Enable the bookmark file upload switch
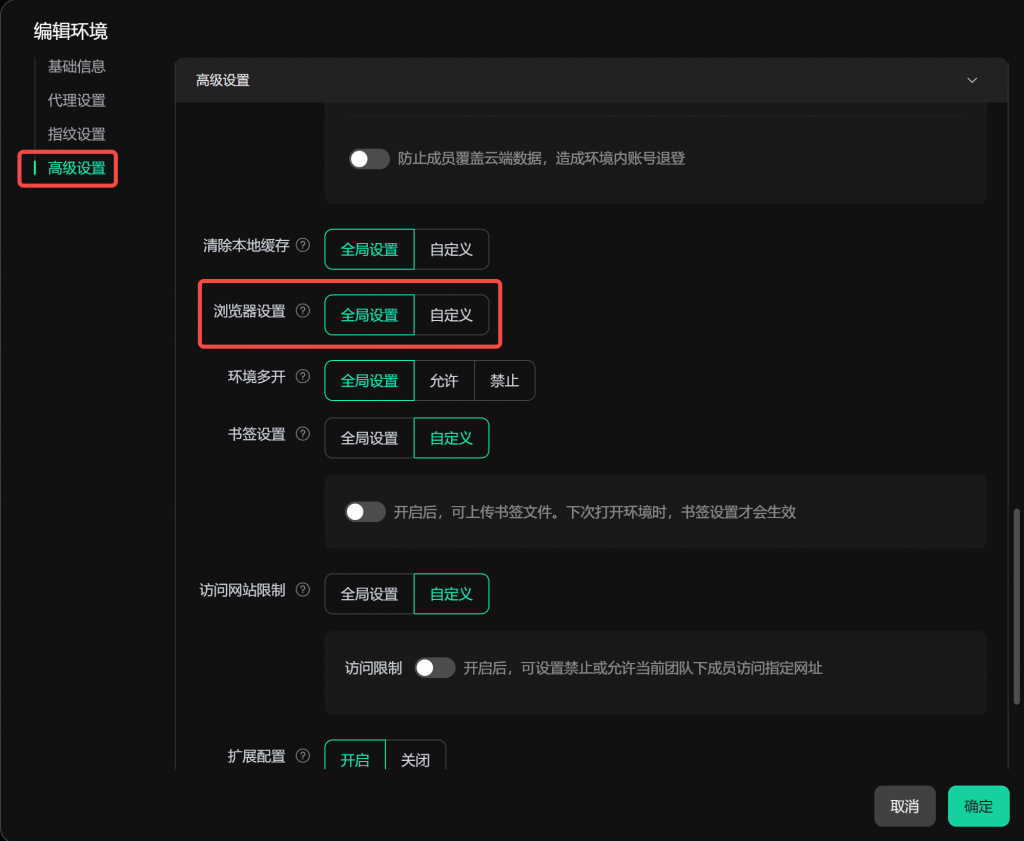 coord(365,512)
